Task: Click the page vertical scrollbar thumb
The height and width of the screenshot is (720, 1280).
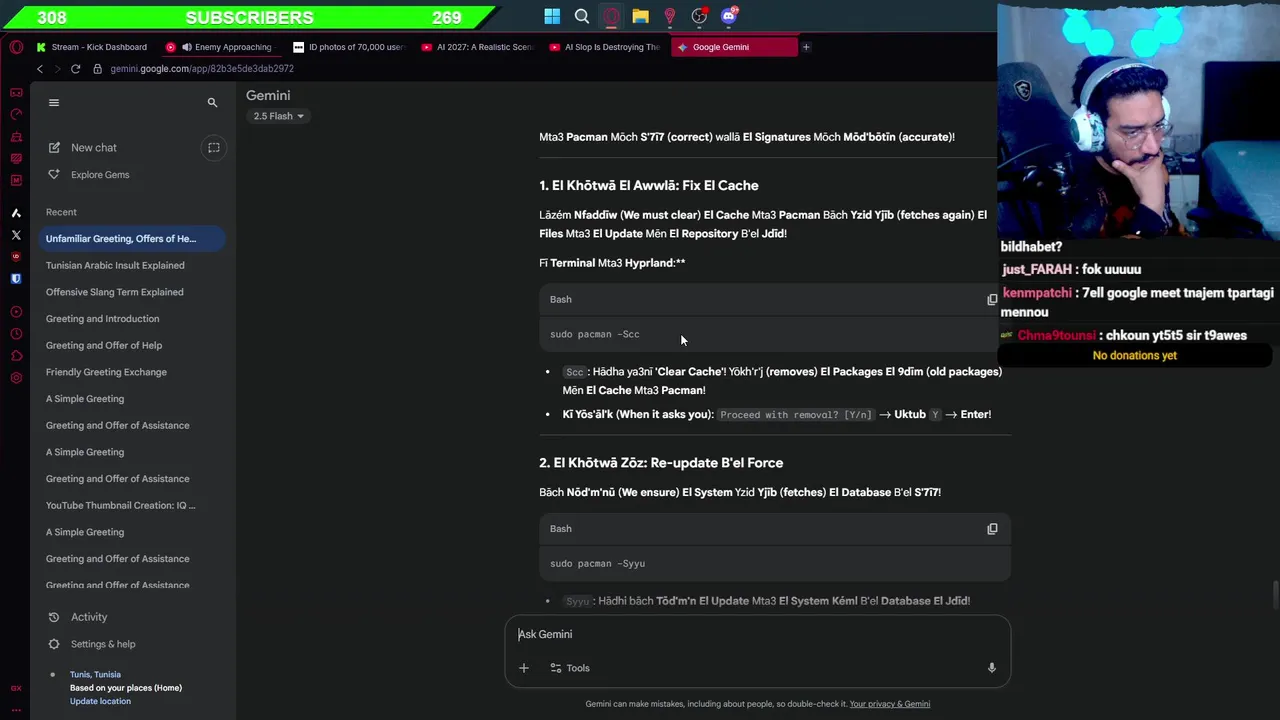Action: 1275,593
